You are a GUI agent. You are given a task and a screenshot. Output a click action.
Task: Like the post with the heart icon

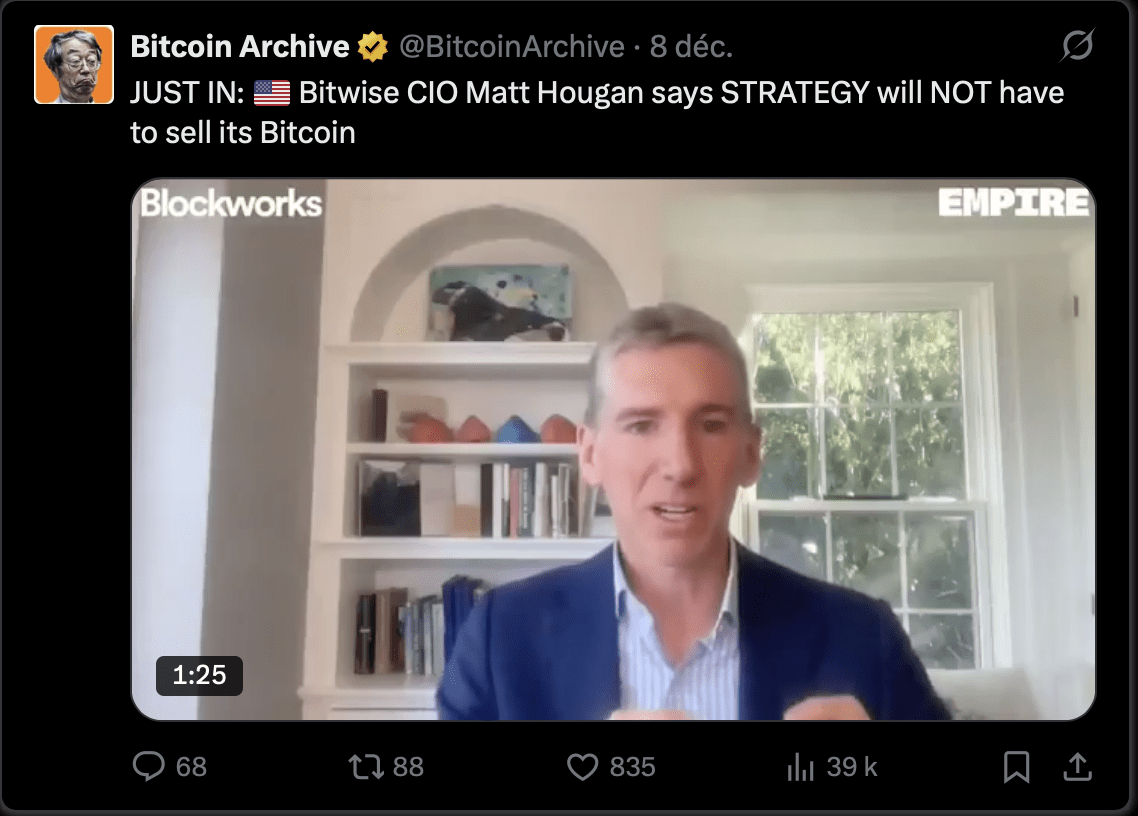(x=582, y=767)
